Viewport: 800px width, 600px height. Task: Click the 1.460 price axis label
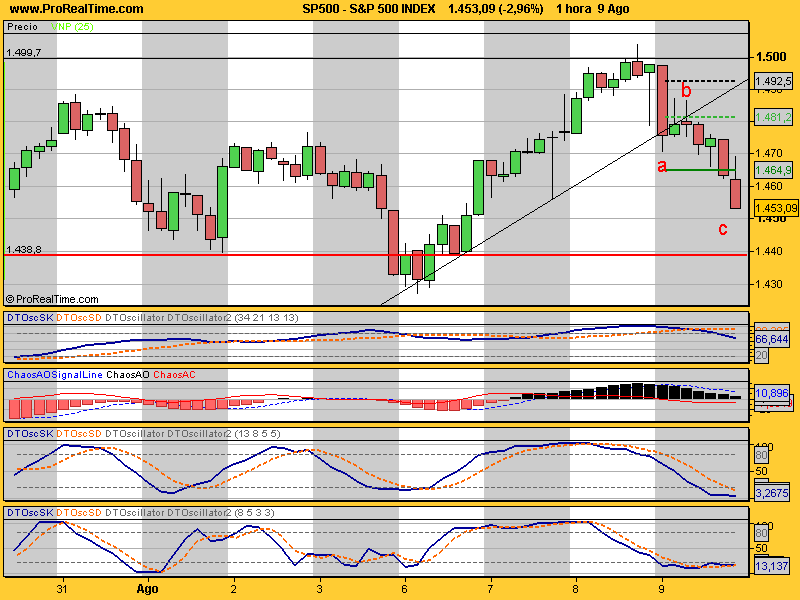click(x=769, y=186)
